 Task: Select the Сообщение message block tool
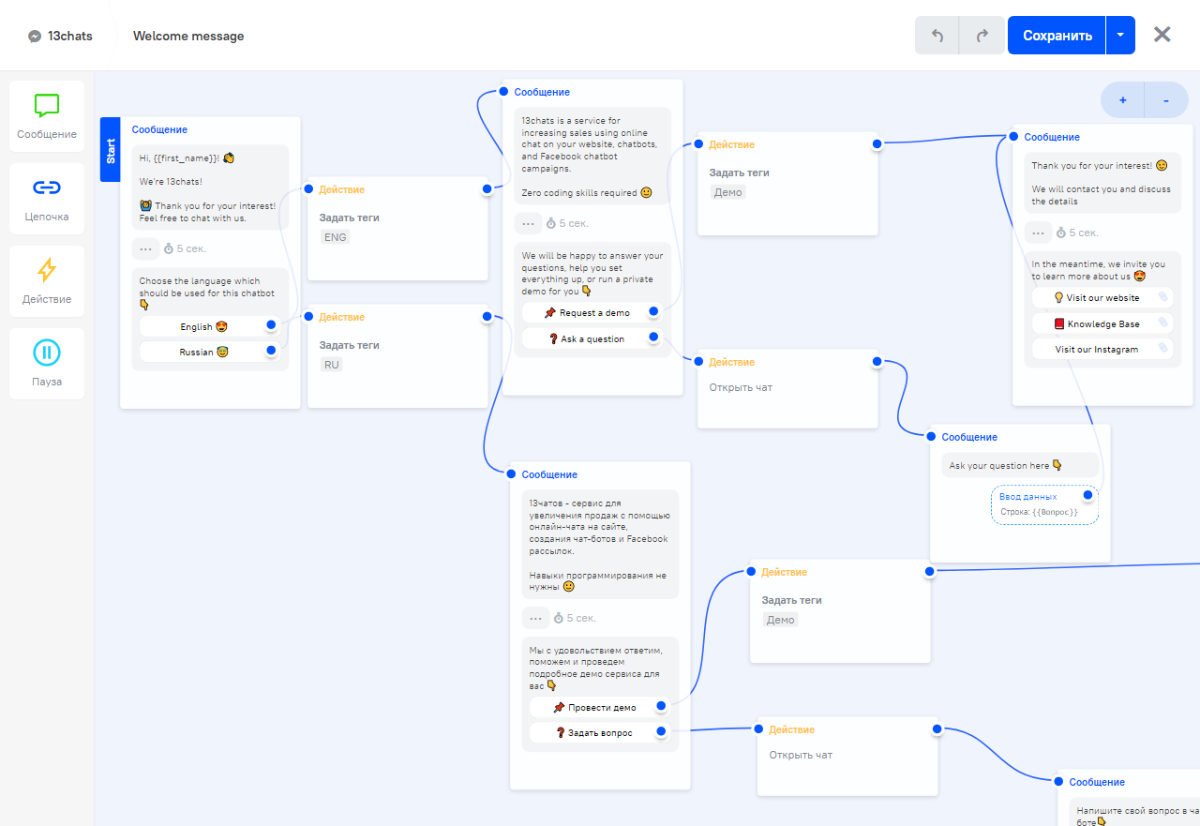47,116
